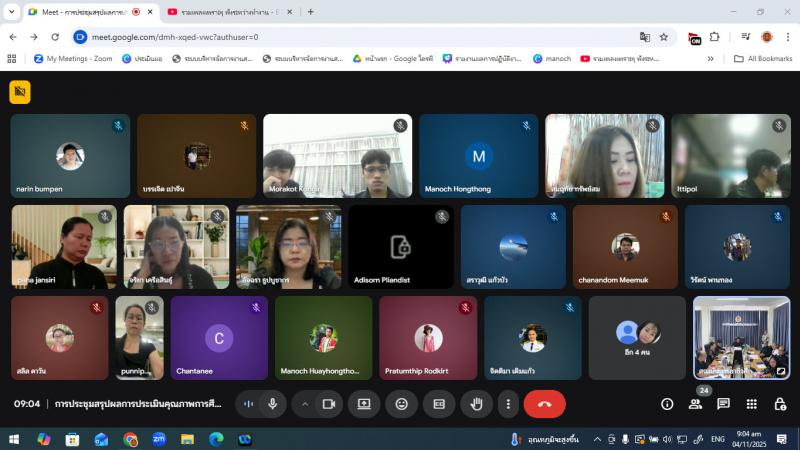
Task: Open the participants people panel icon
Action: tap(695, 404)
